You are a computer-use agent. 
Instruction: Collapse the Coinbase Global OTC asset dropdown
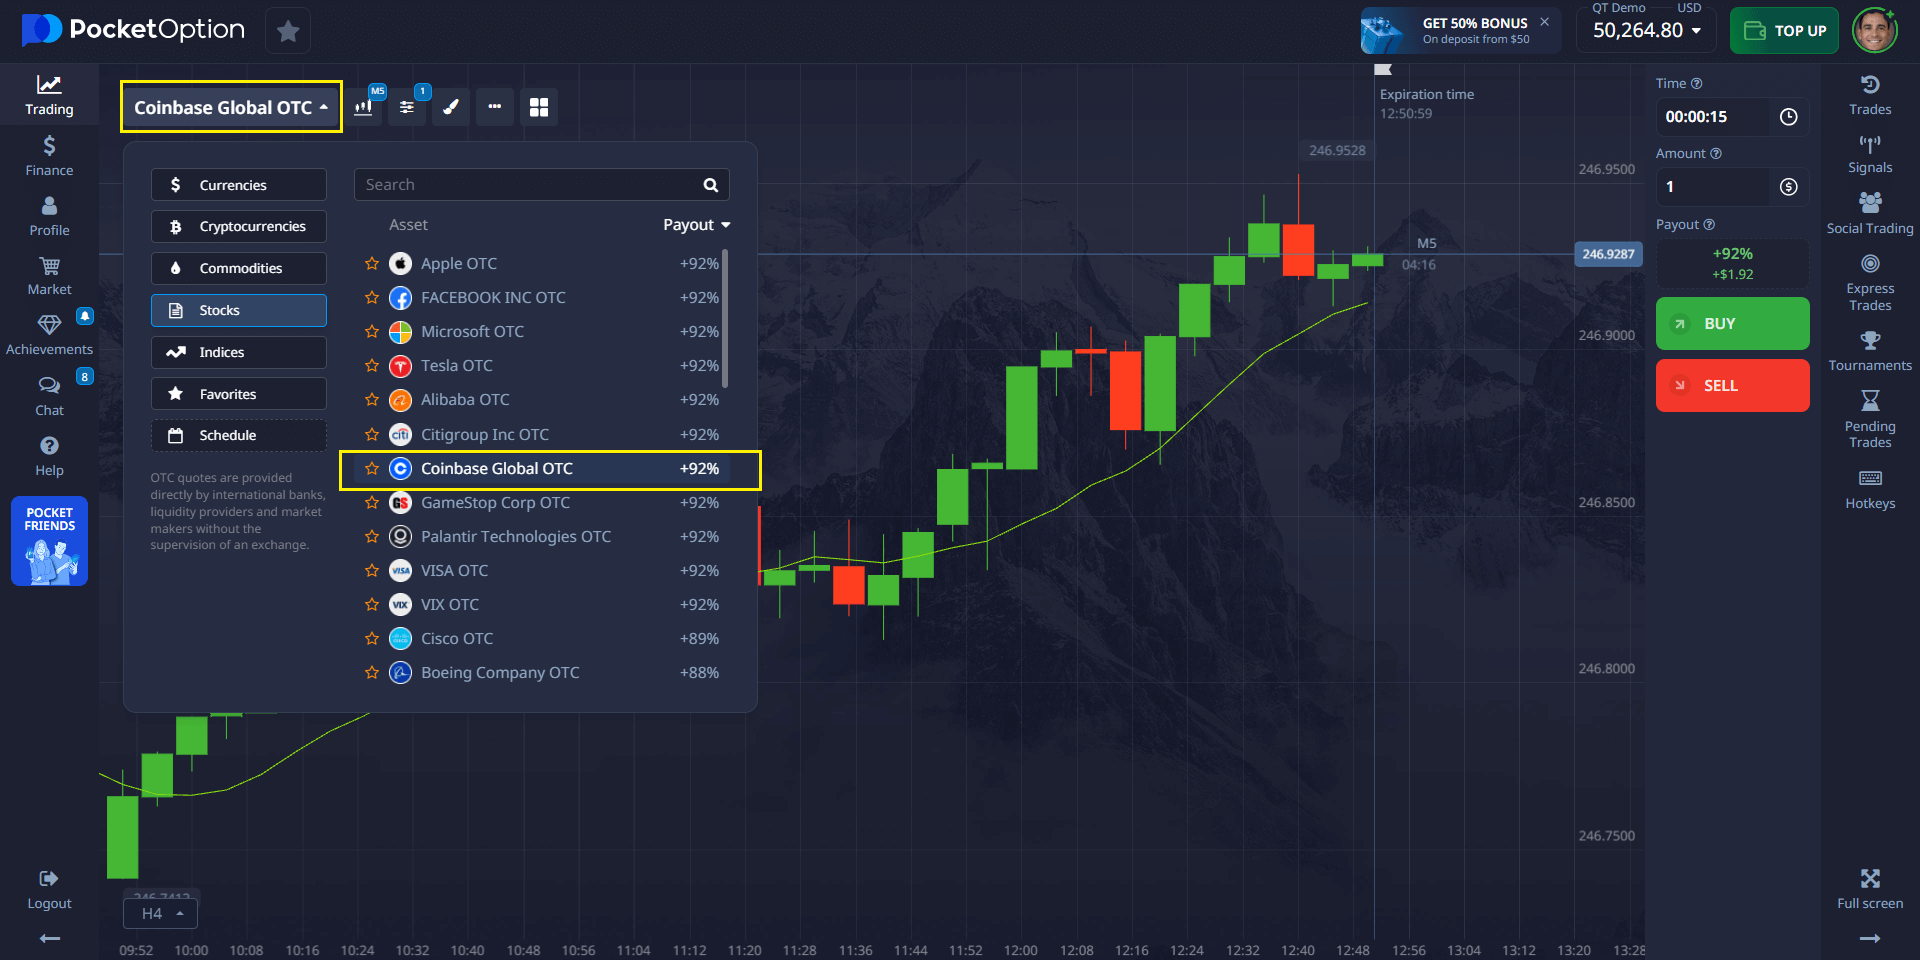(231, 107)
